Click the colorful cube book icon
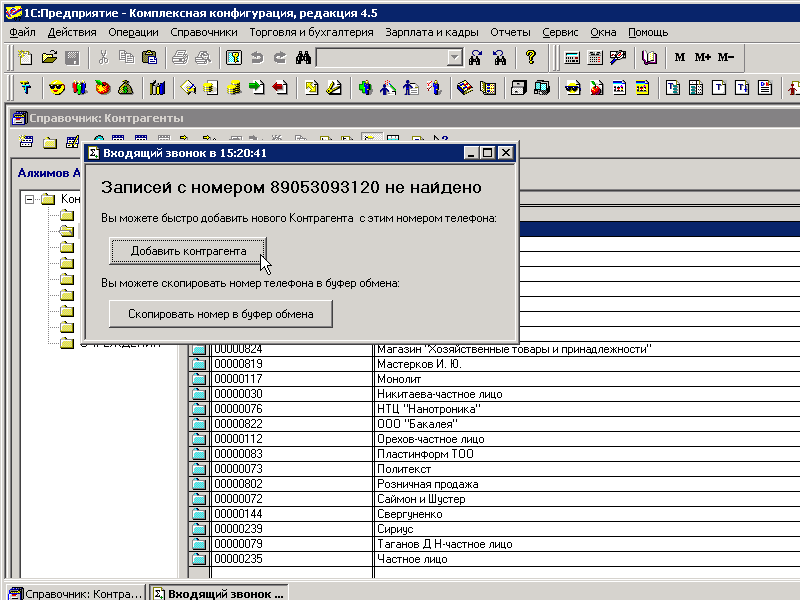The width and height of the screenshot is (800, 600). point(465,88)
